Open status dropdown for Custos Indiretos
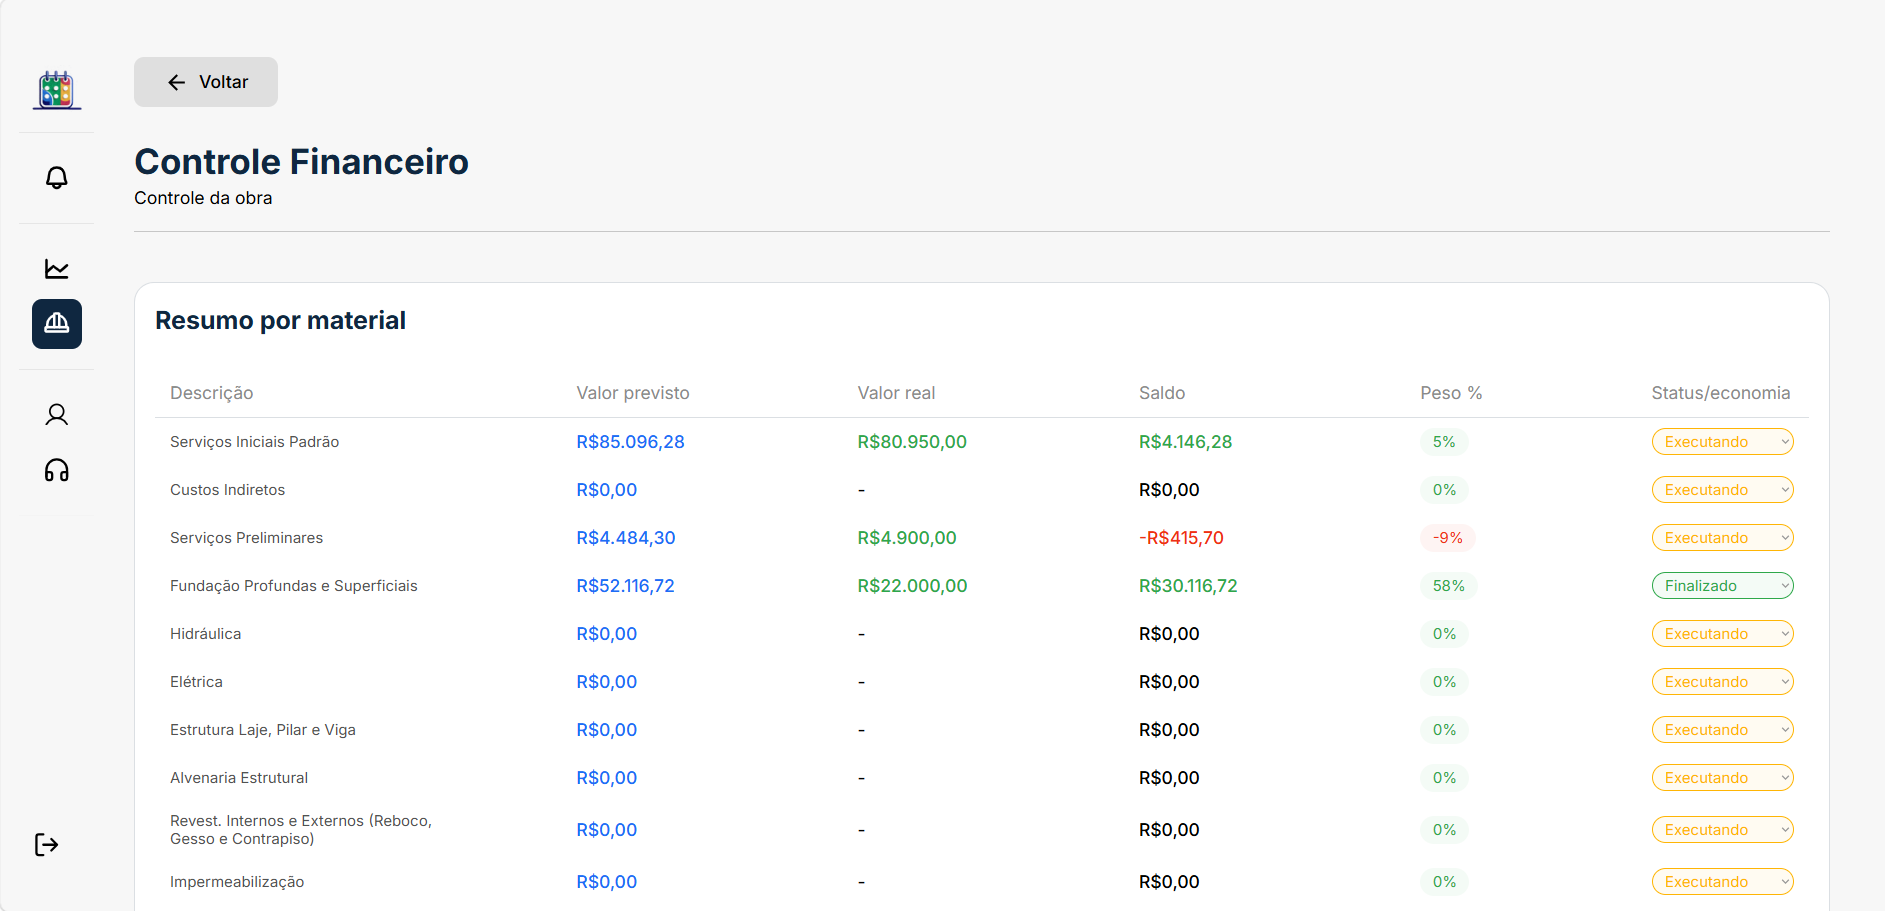 (x=1722, y=490)
